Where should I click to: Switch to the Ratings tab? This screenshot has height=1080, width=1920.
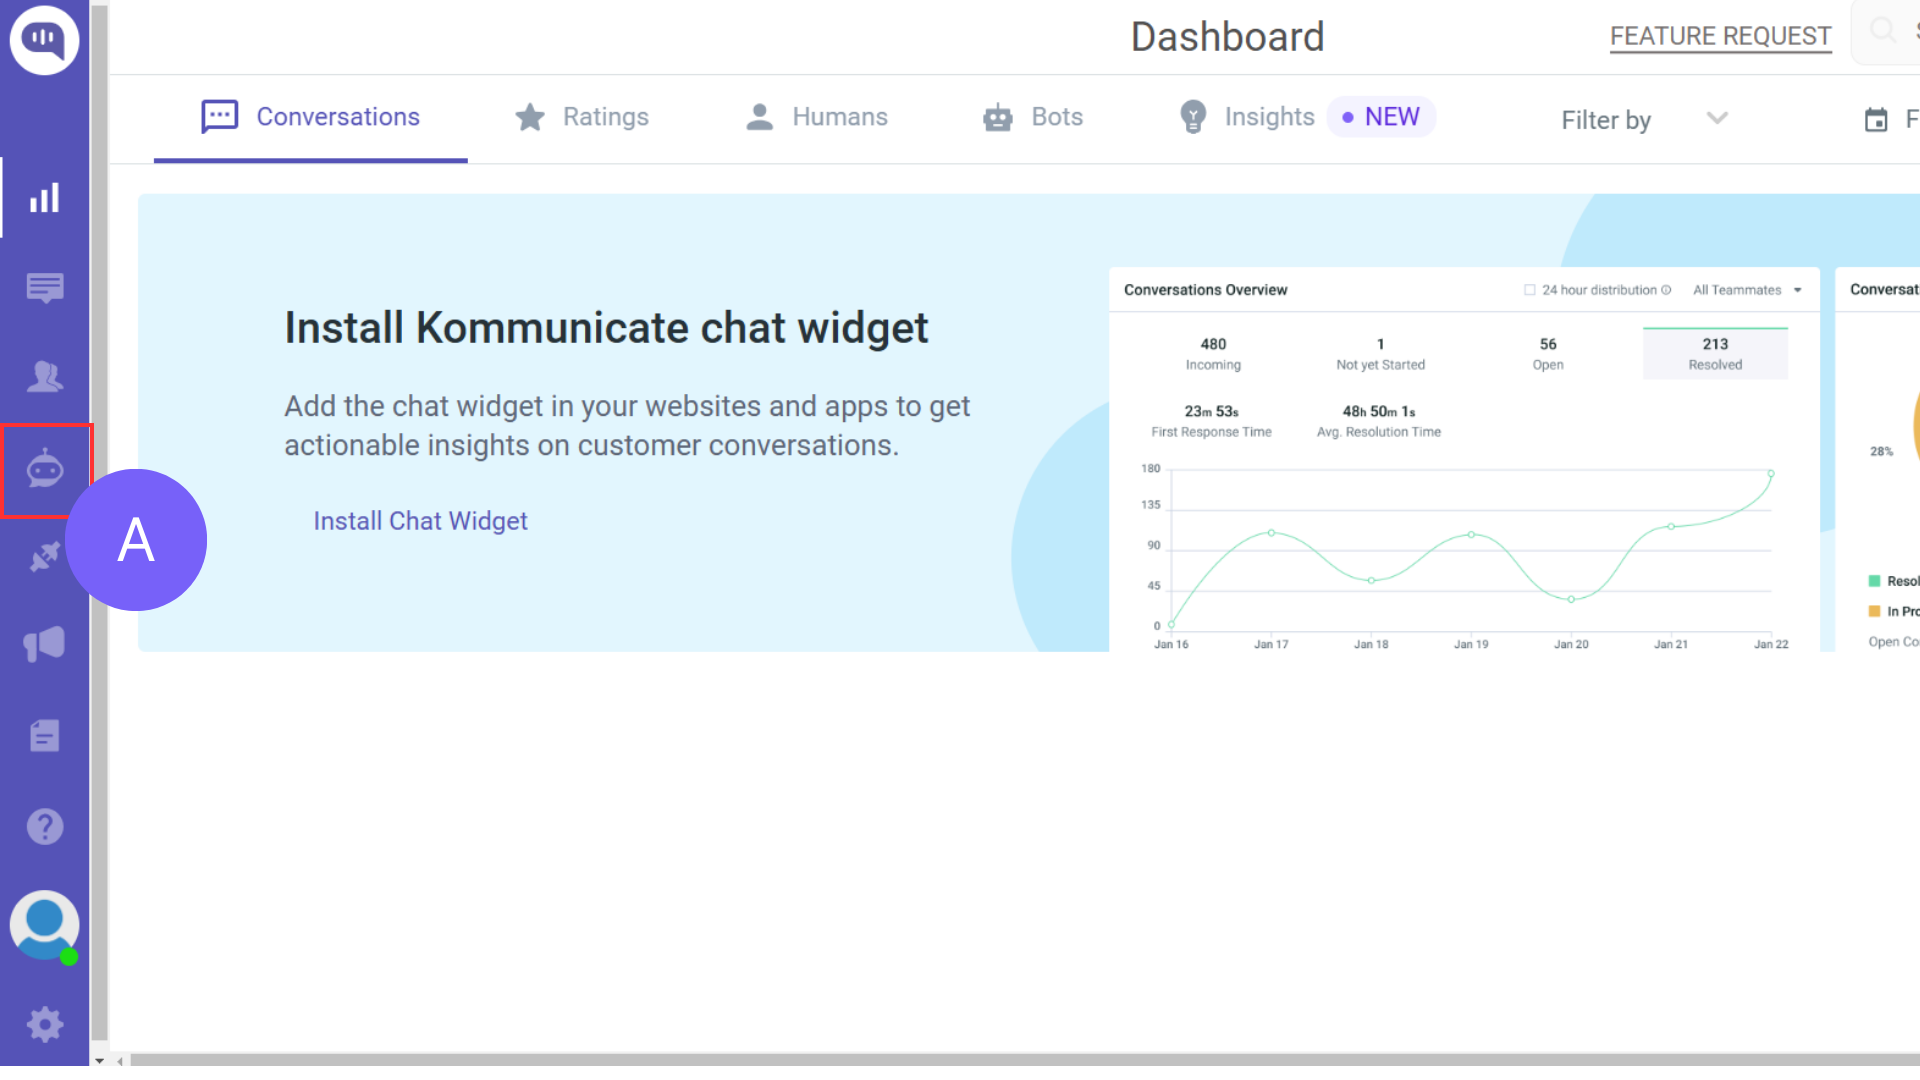pyautogui.click(x=582, y=117)
